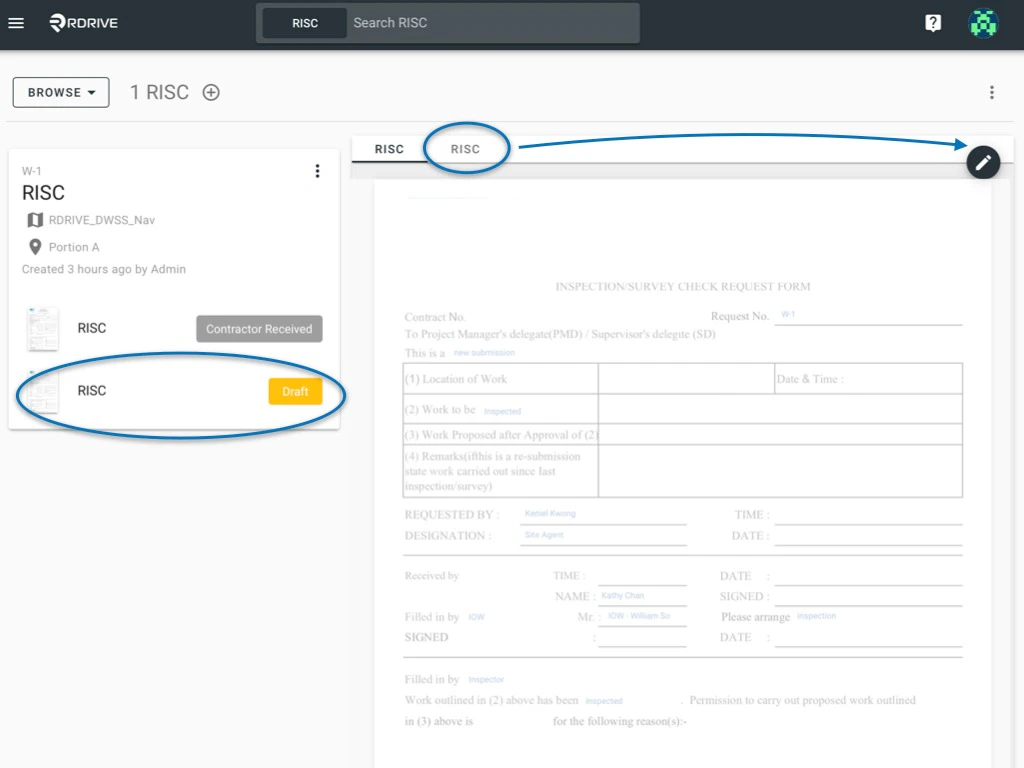Open the navigation hamburger menu
Screen dimensions: 1024x768
pyautogui.click(x=16, y=23)
